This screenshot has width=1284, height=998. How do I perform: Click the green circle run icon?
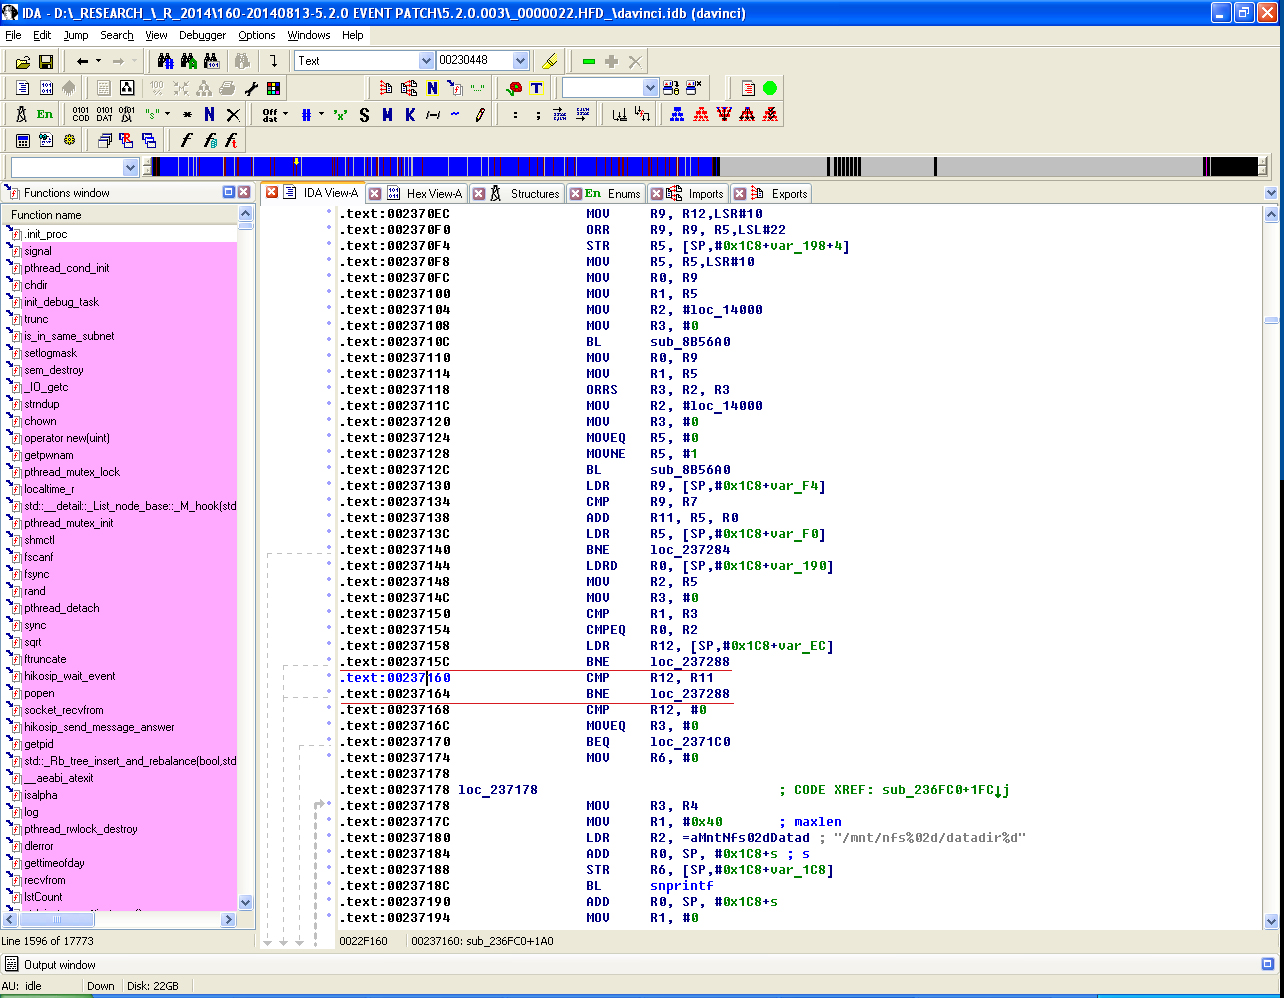770,88
